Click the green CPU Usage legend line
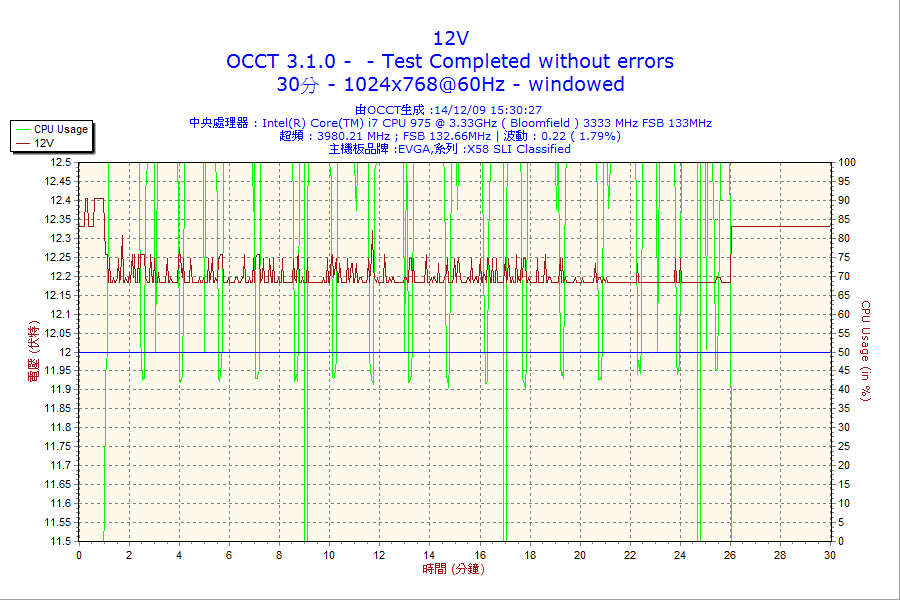Screen dimensions: 900x600 click(23, 129)
